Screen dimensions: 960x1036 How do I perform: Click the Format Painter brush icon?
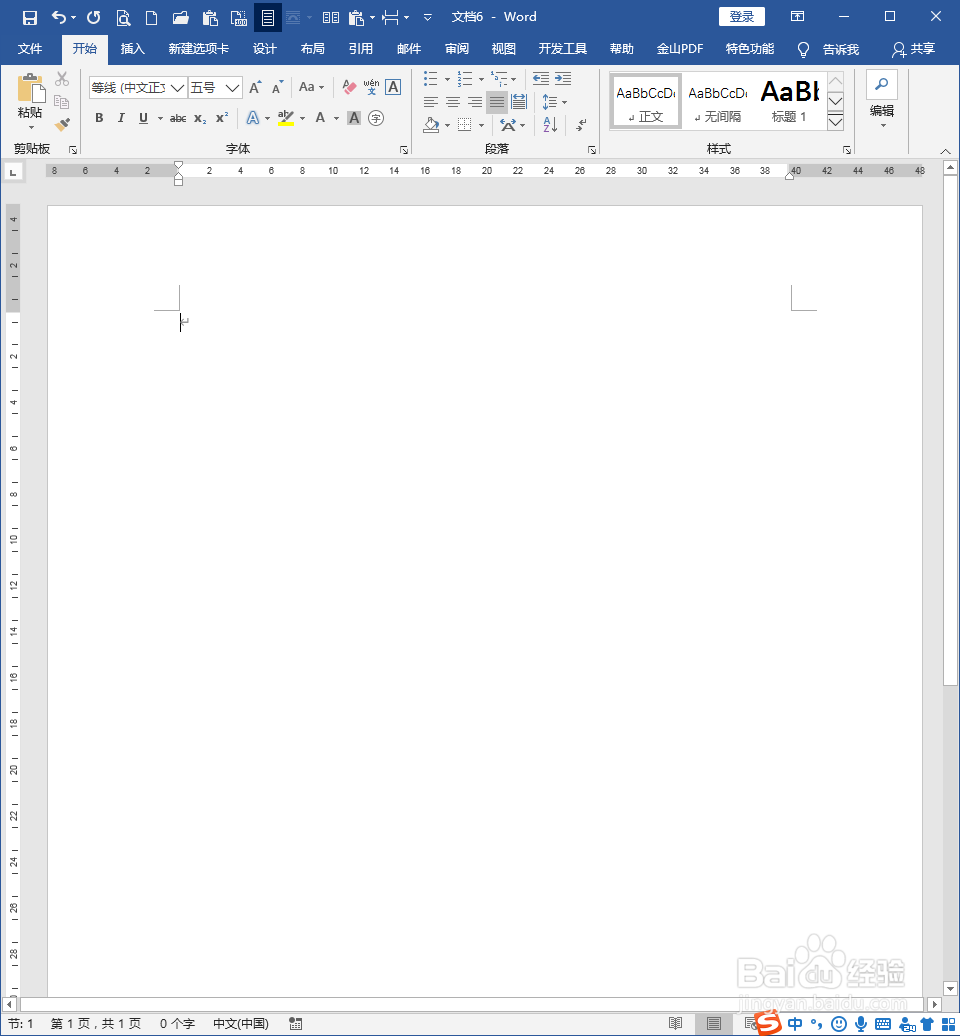[x=62, y=124]
